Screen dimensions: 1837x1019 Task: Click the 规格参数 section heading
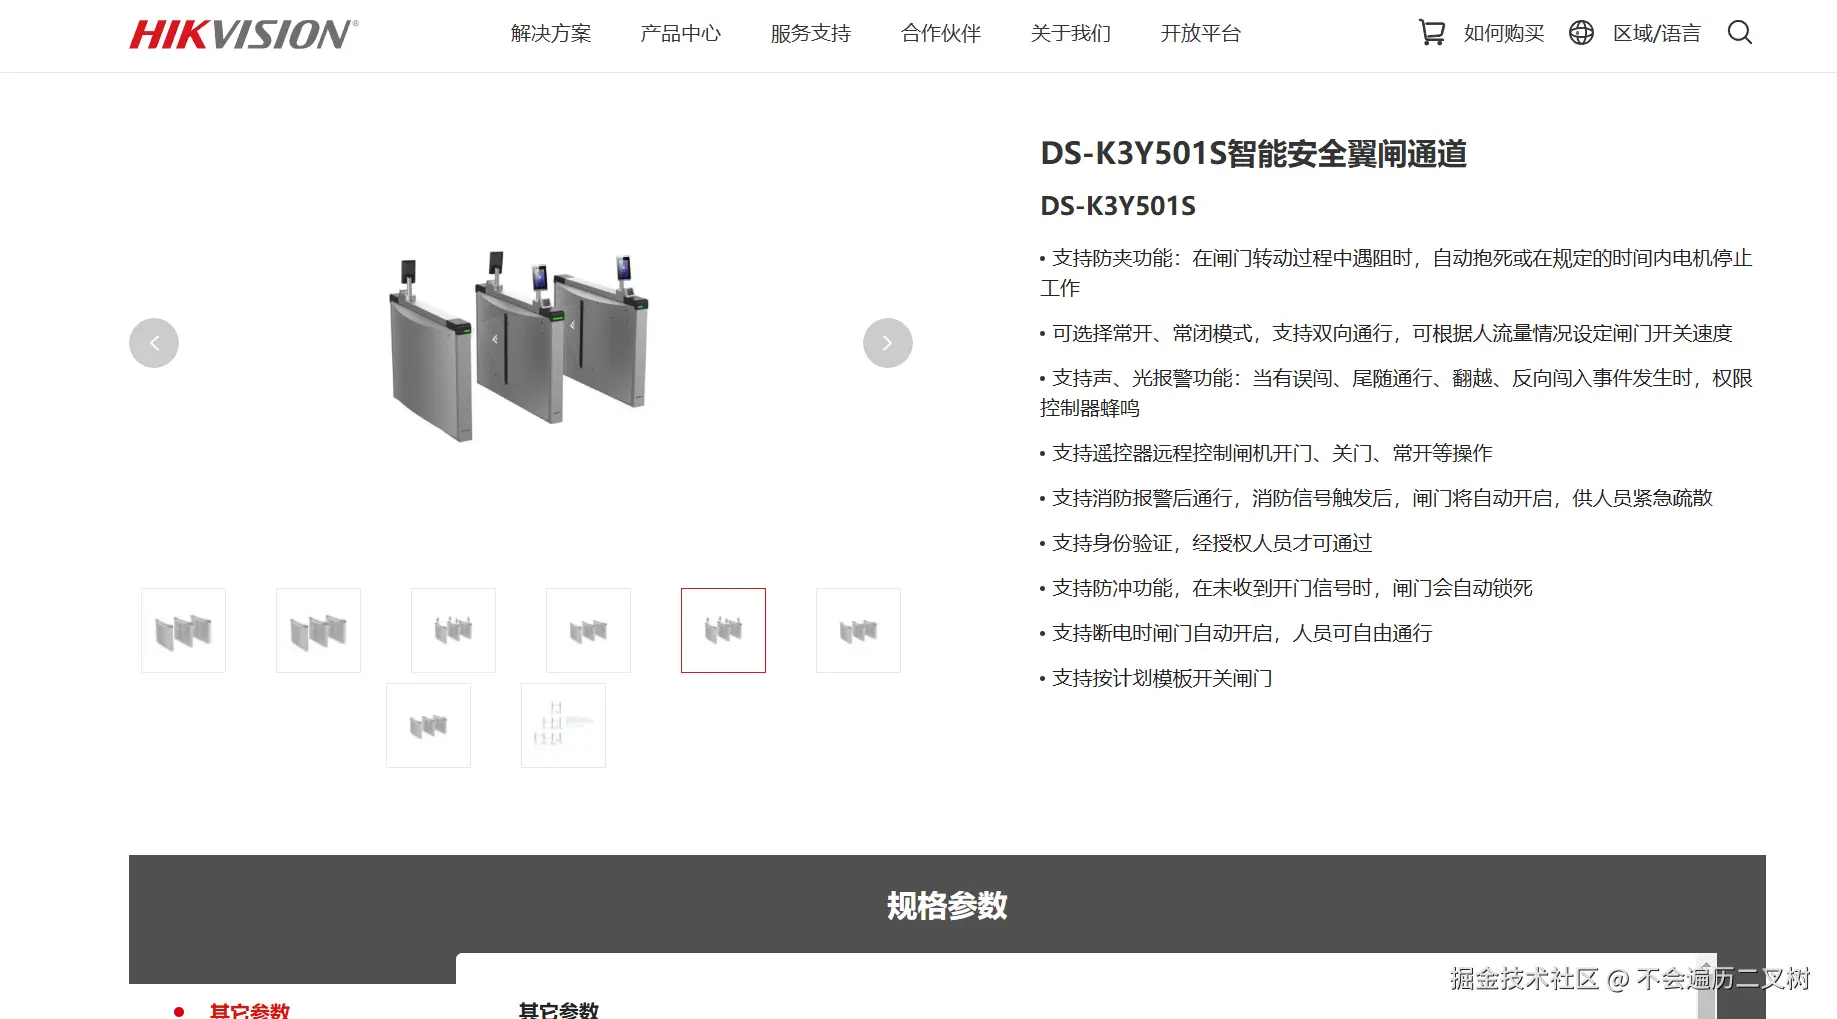click(947, 905)
